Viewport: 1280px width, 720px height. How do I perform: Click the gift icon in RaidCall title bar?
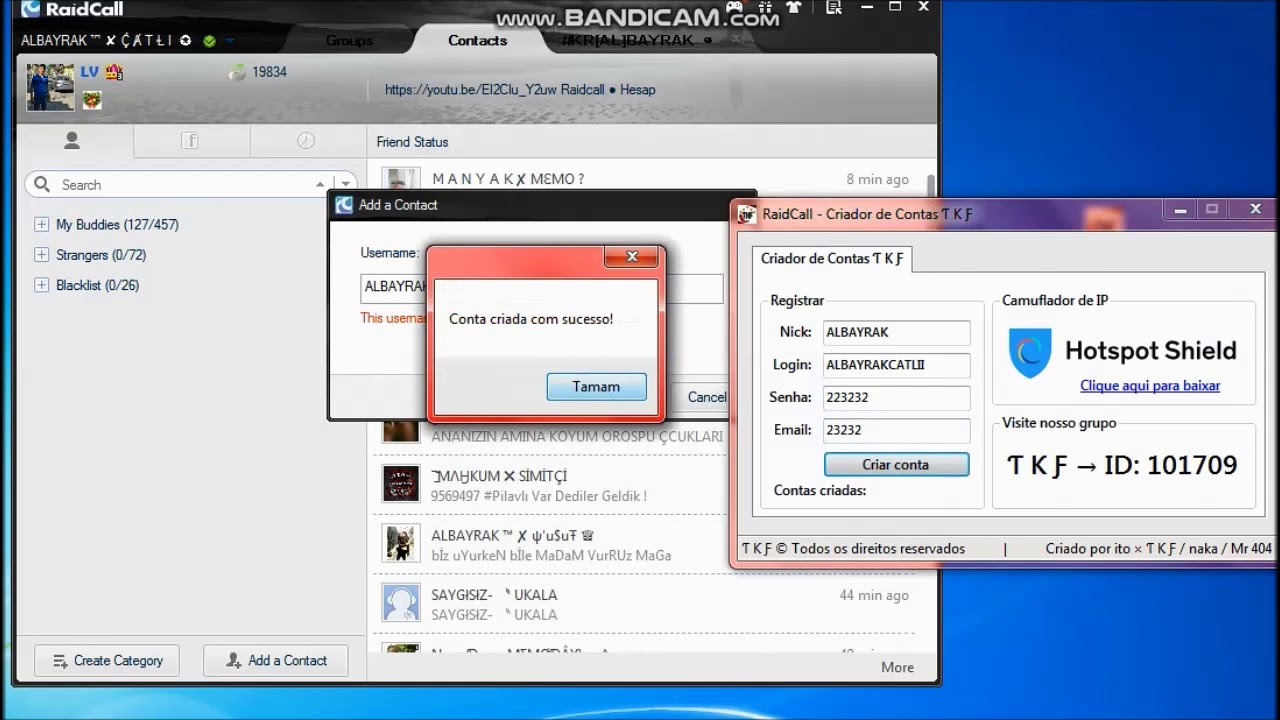tap(764, 7)
